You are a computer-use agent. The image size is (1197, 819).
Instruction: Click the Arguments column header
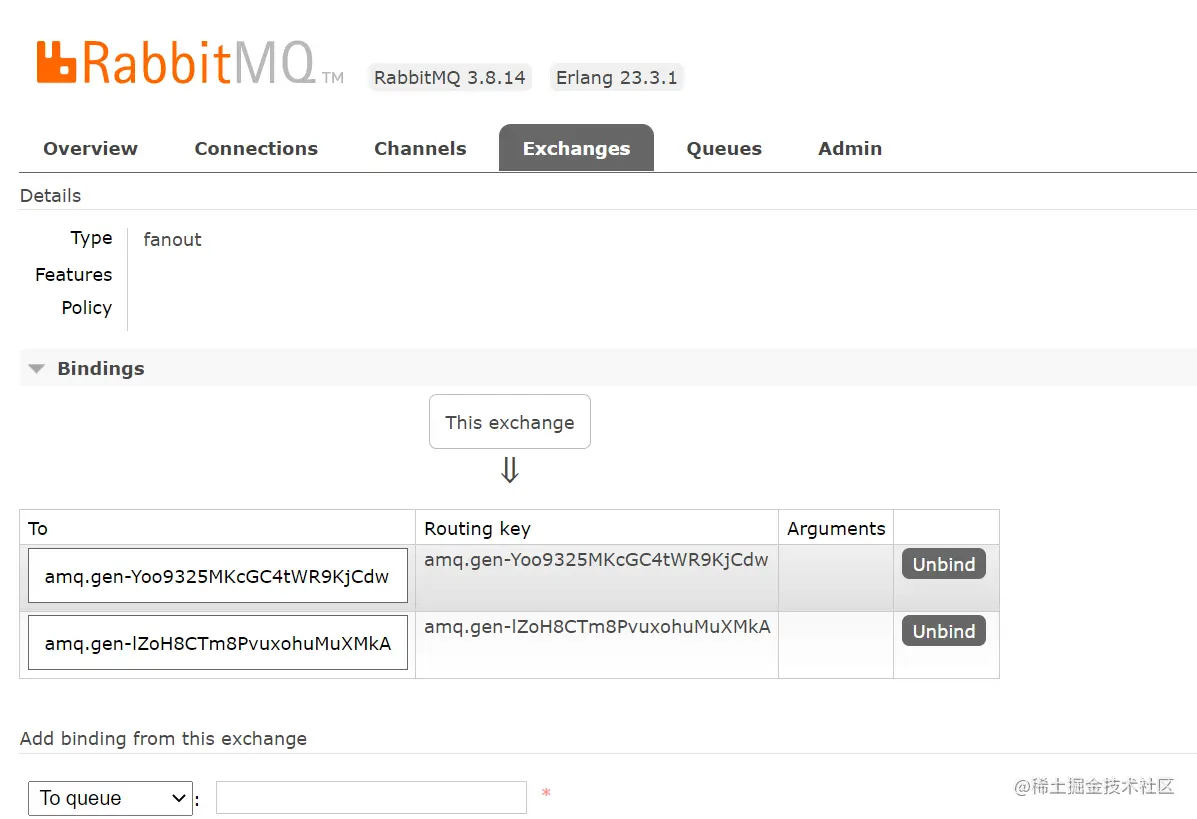point(836,528)
